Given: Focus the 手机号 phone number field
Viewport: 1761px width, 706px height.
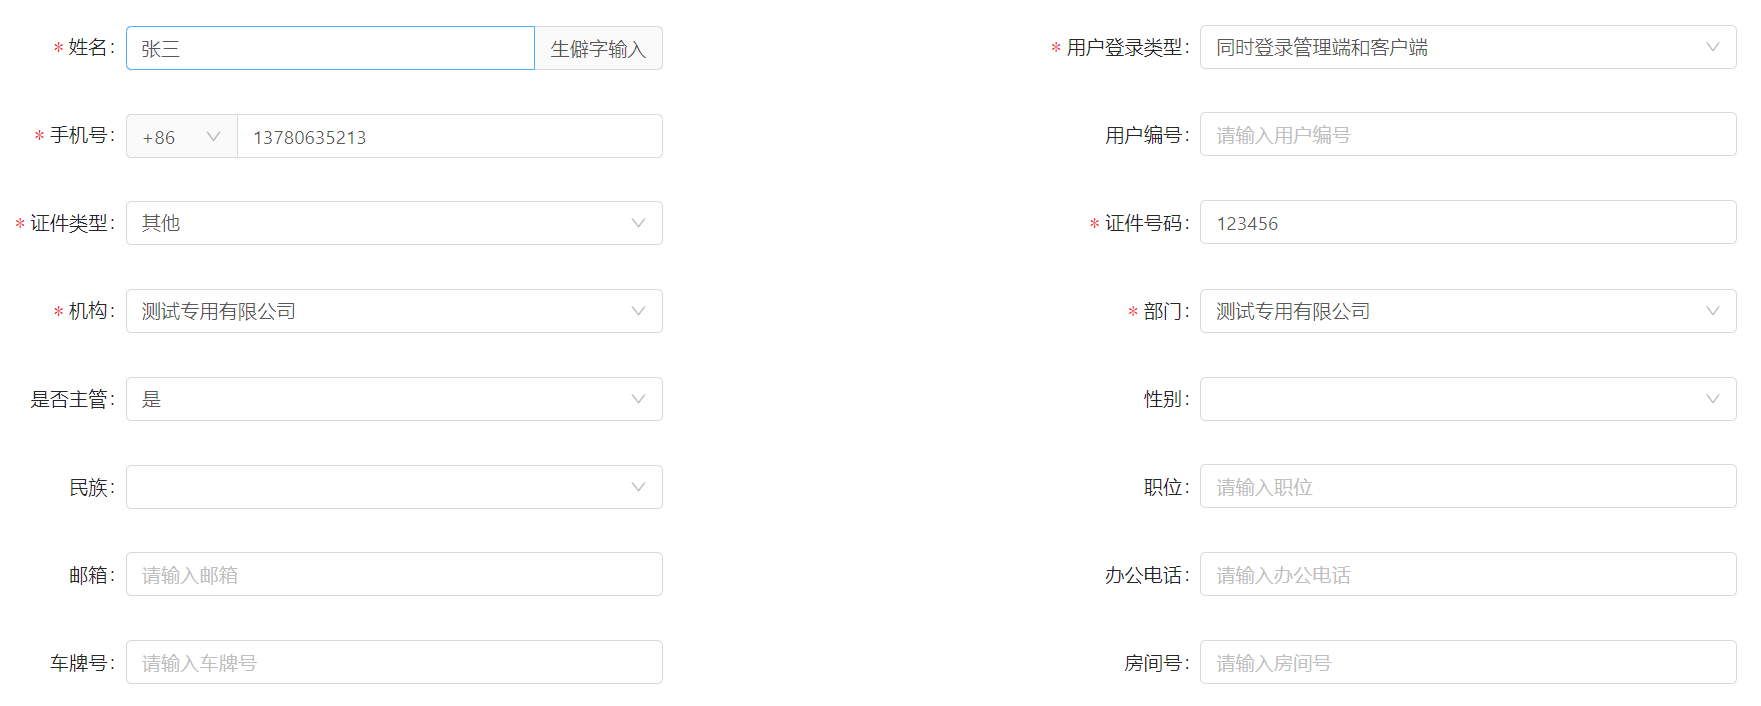Looking at the screenshot, I should click(449, 137).
